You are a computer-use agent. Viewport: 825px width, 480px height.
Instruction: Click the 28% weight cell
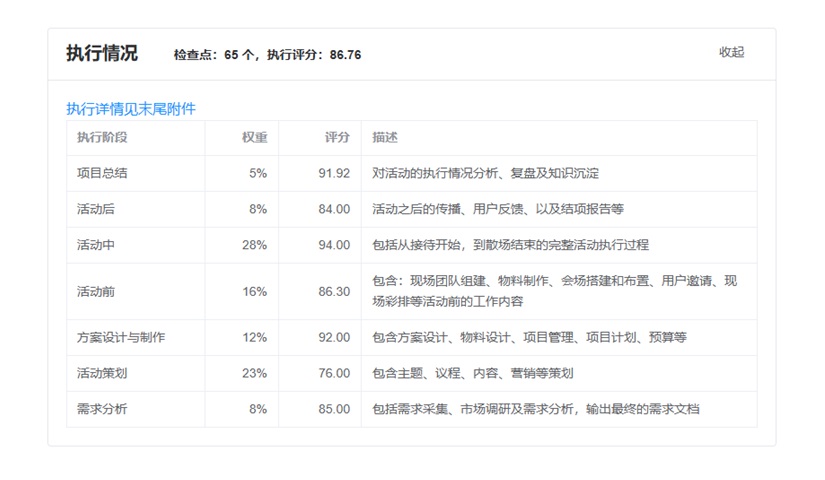(x=255, y=245)
